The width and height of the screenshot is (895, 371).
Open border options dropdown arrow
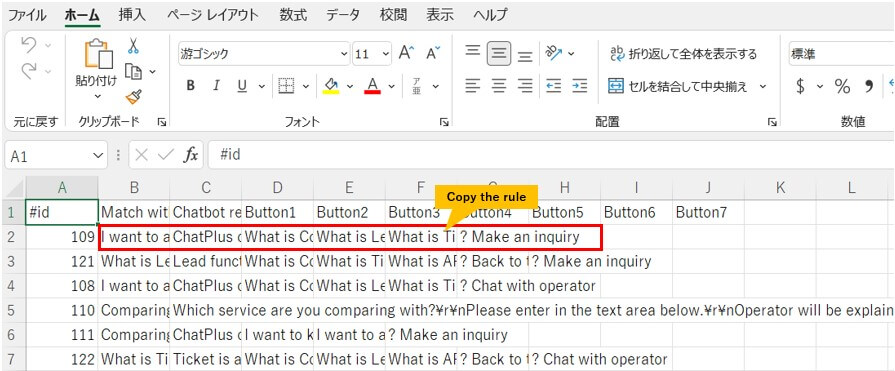(305, 86)
